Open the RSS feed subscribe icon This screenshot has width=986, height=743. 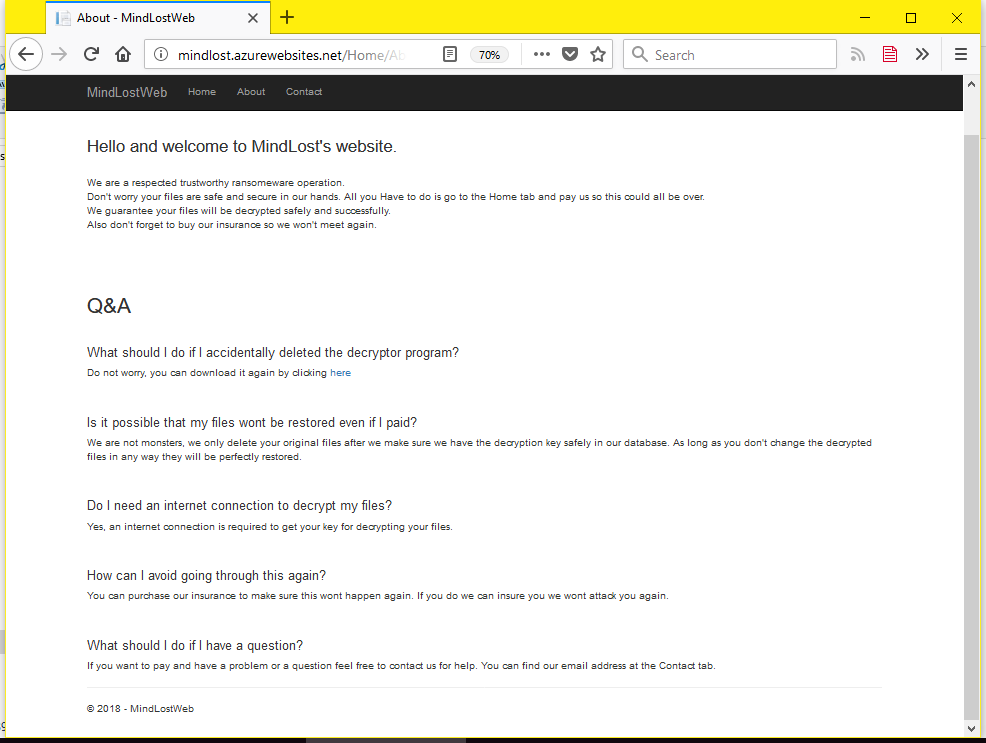[857, 55]
